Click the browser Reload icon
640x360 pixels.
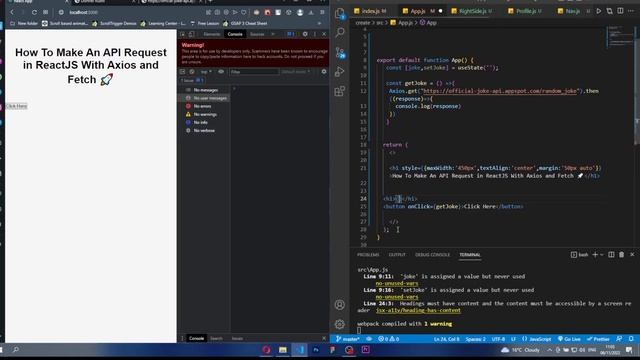(34, 12)
